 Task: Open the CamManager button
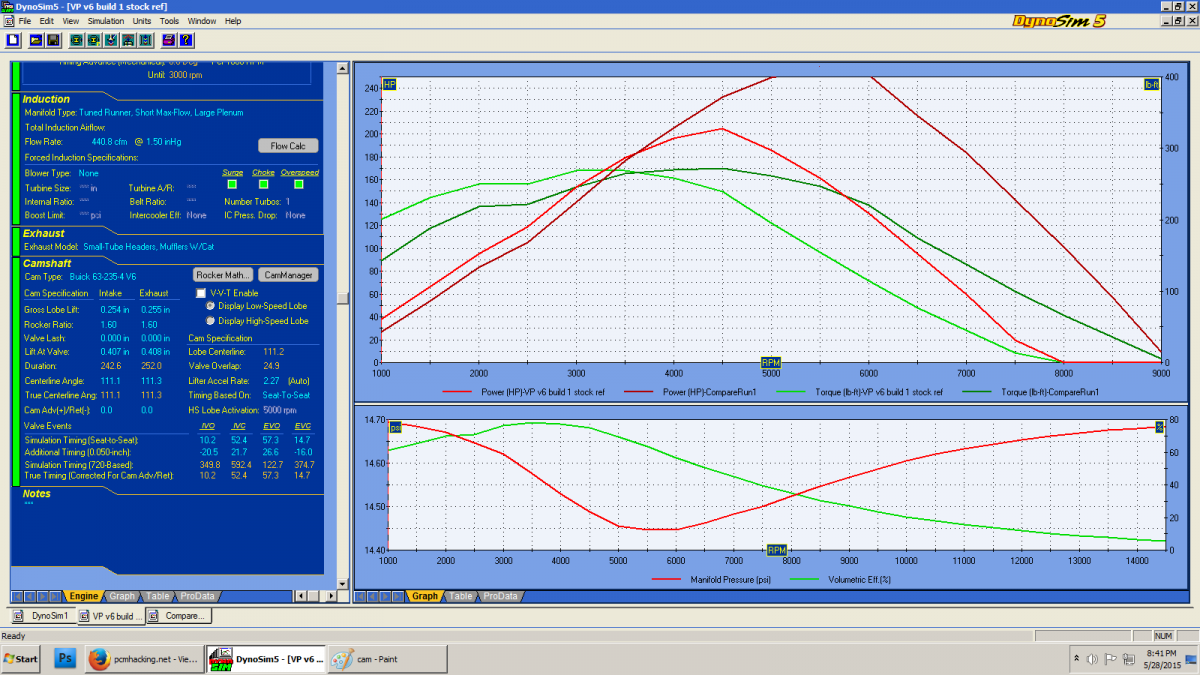288,274
